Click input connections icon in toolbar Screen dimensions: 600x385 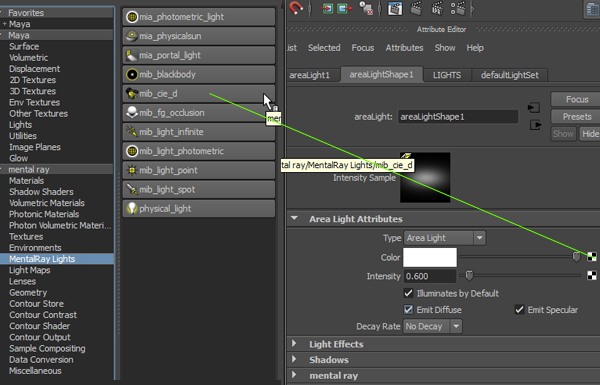[328, 8]
